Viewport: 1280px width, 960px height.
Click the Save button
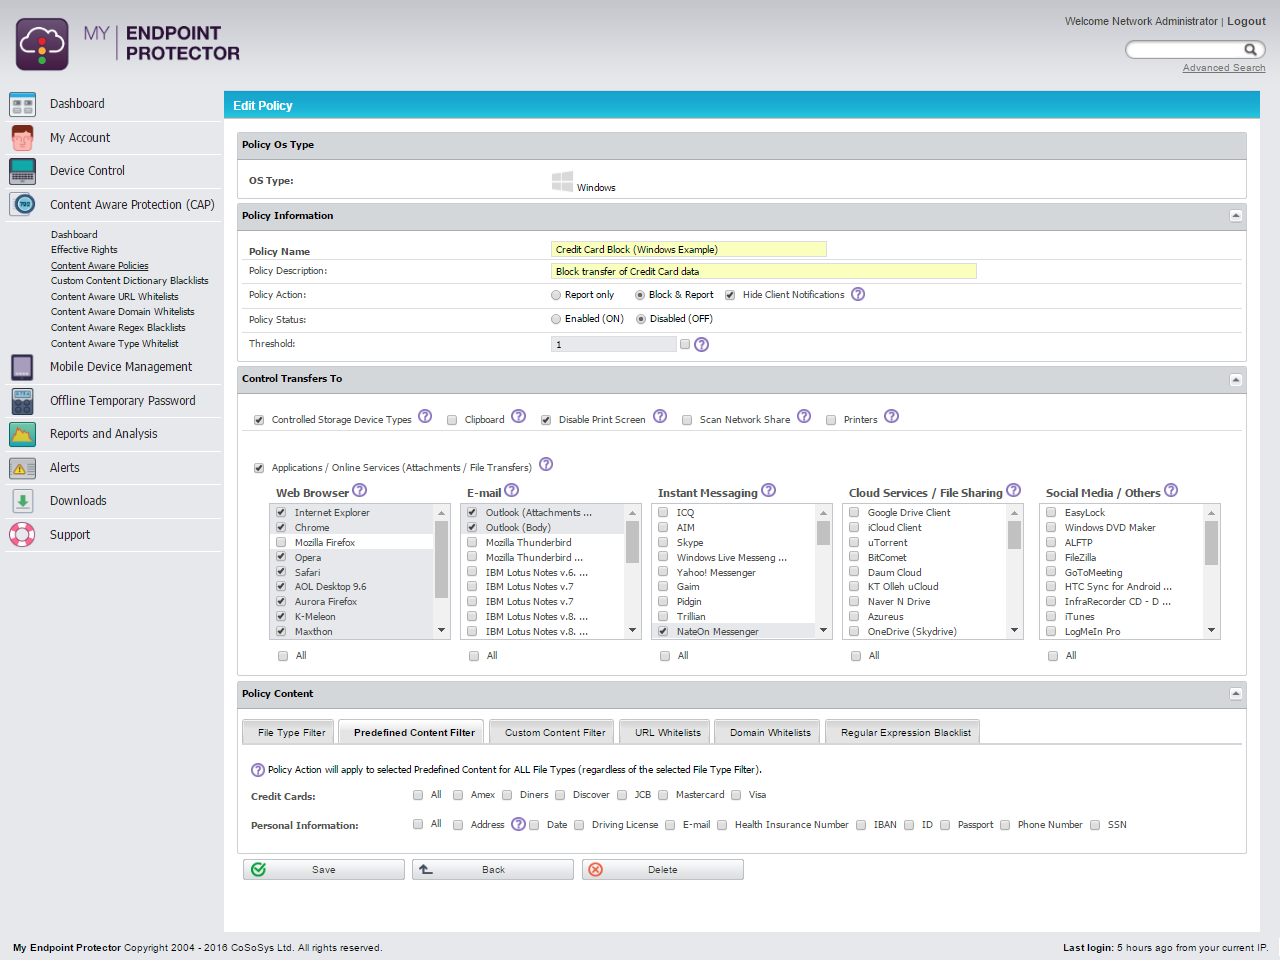[324, 870]
